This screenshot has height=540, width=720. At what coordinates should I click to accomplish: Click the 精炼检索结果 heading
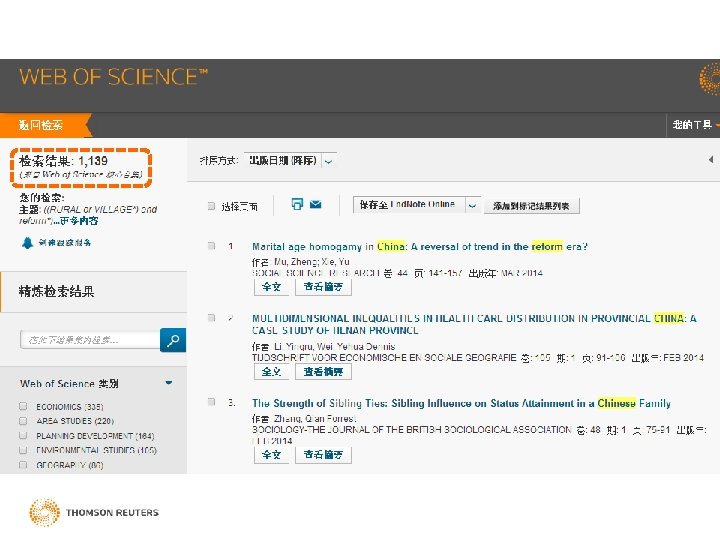[56, 291]
